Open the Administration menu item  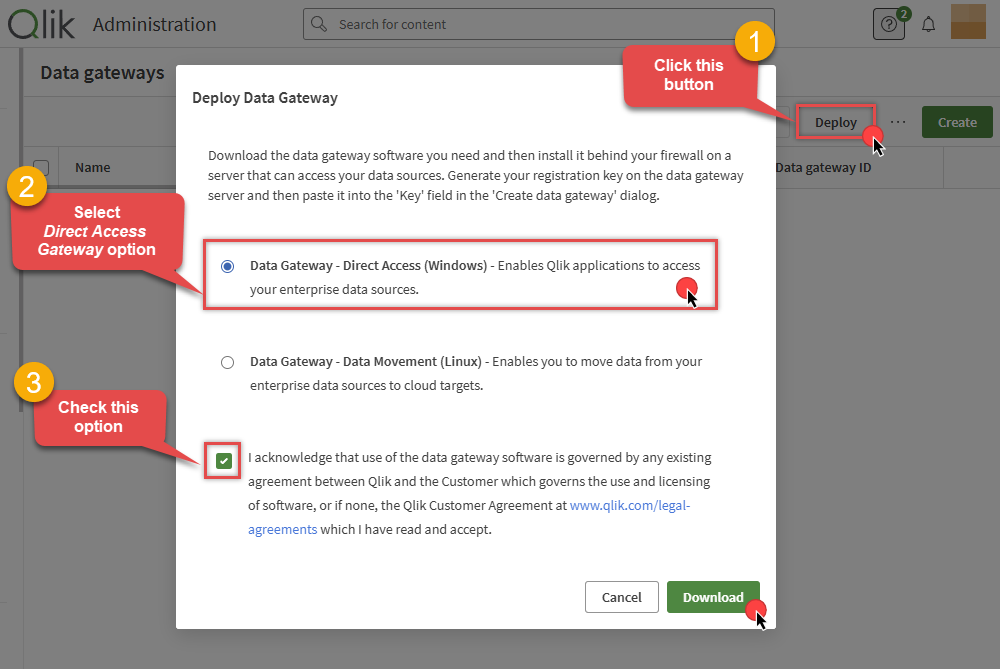point(154,24)
